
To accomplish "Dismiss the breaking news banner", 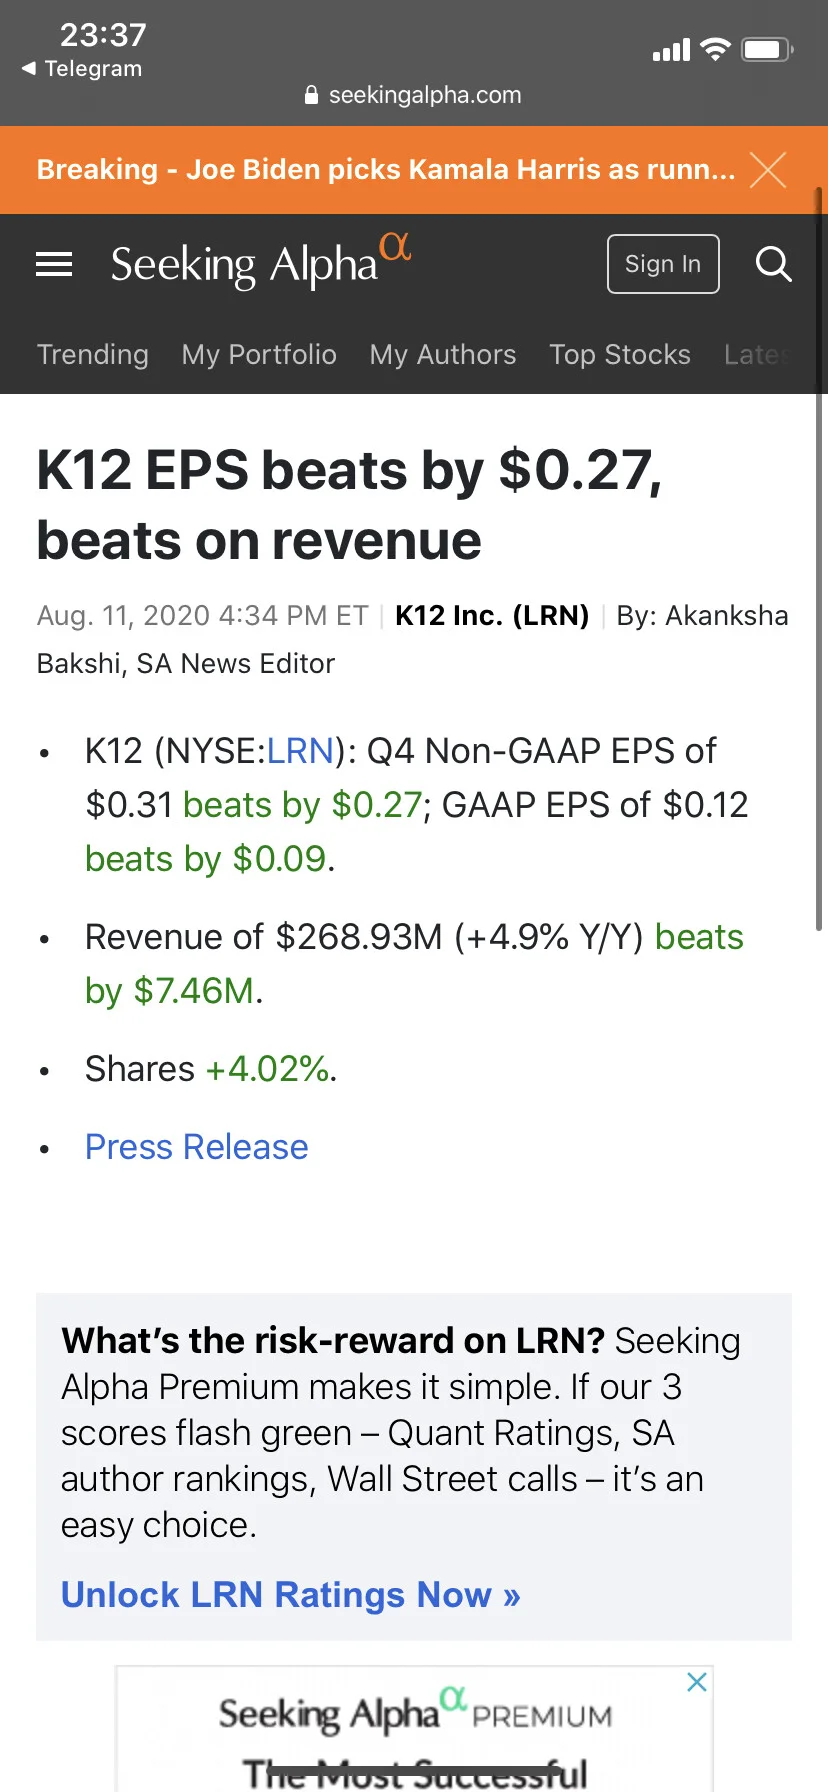I will tap(768, 170).
